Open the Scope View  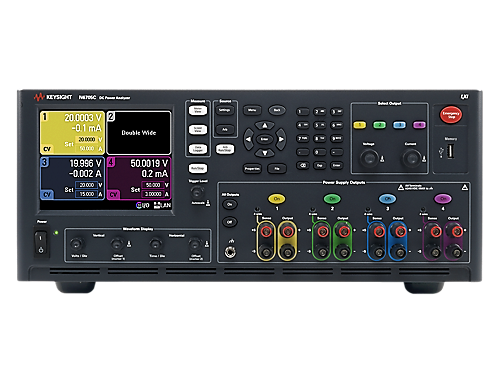tap(198, 129)
